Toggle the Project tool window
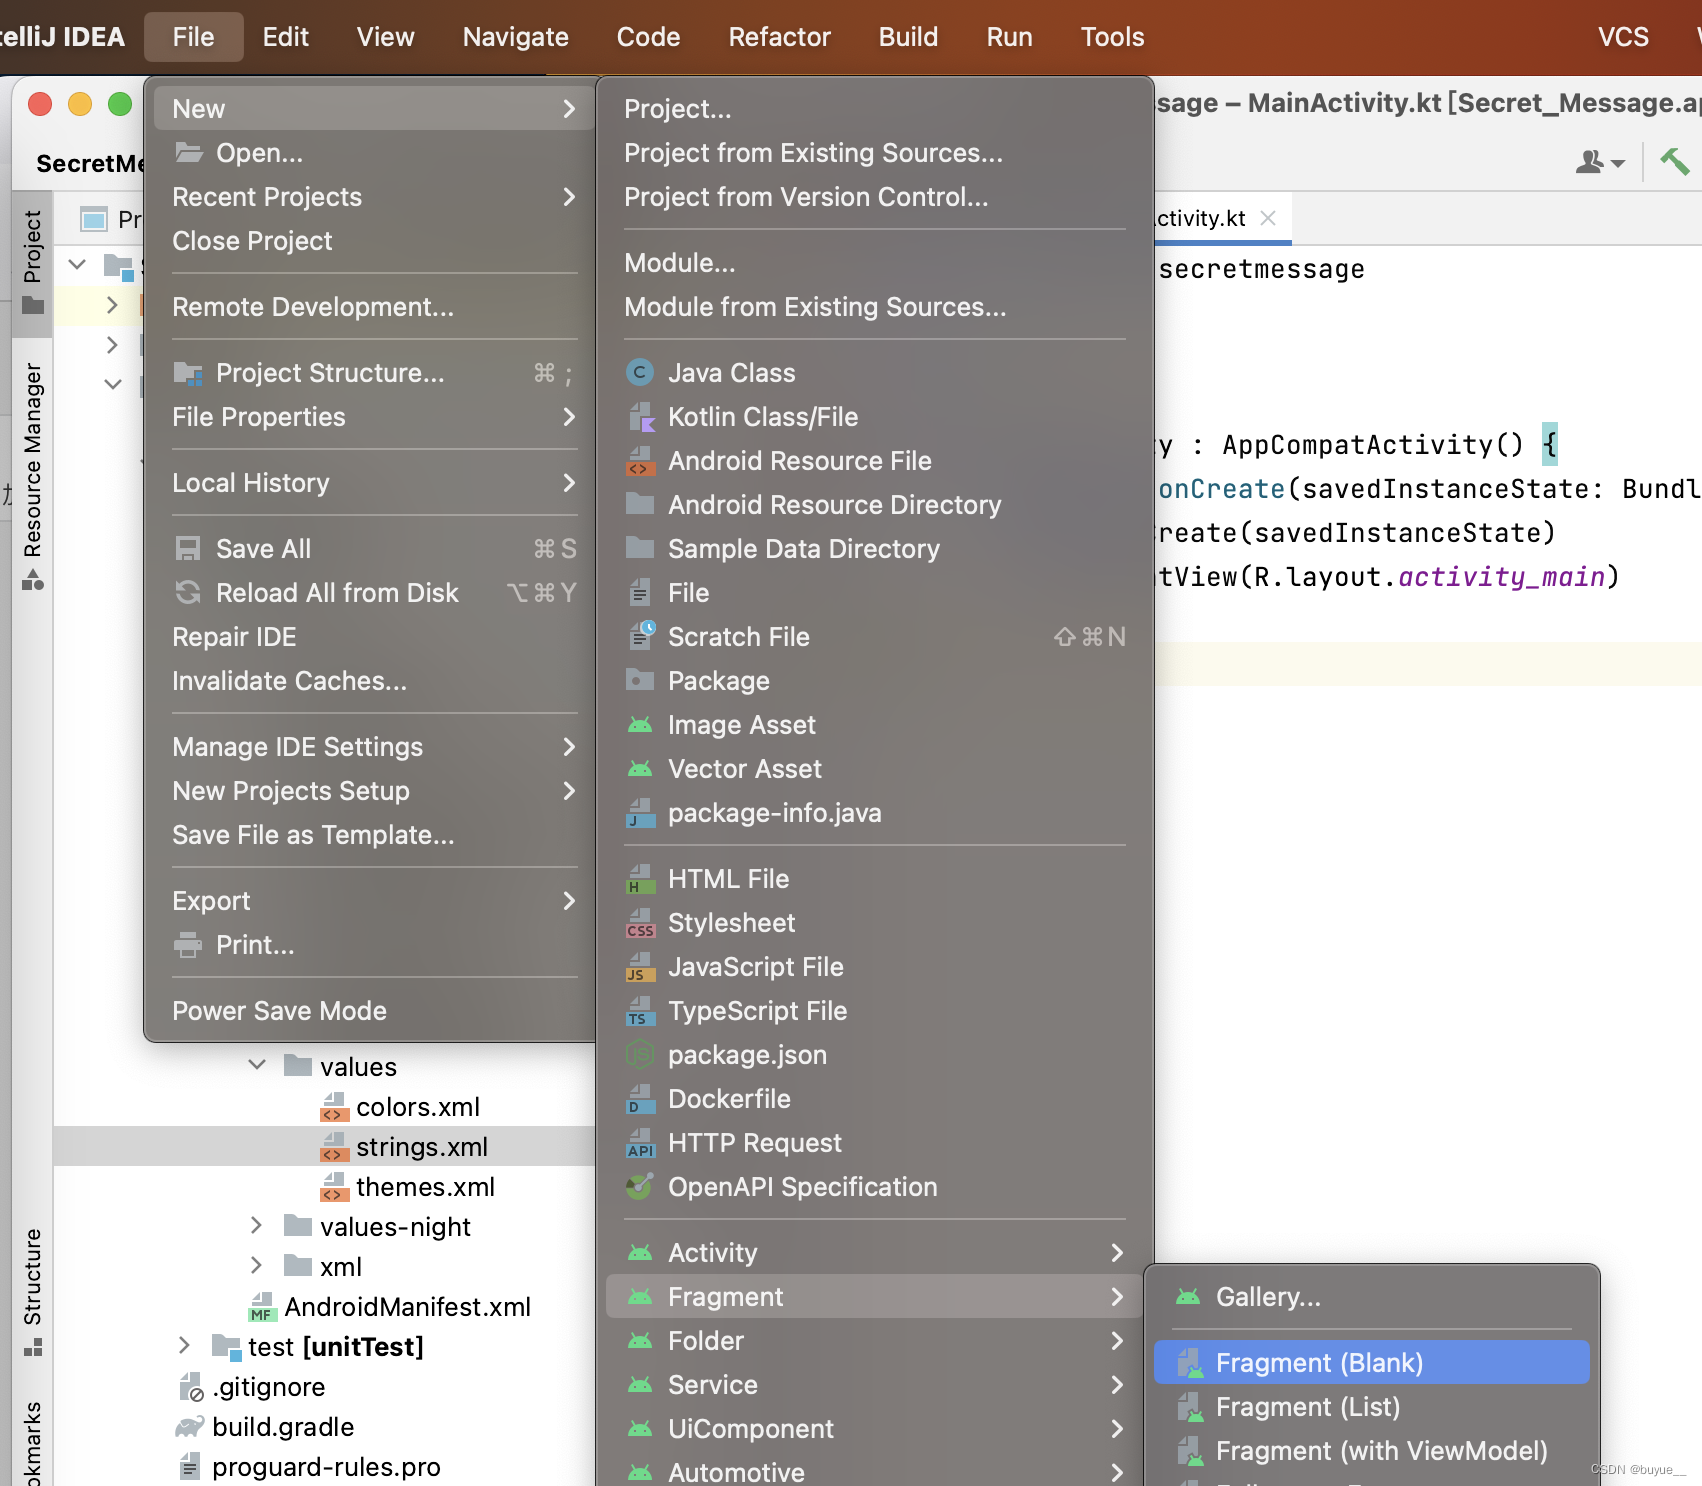The width and height of the screenshot is (1702, 1486). point(33,262)
